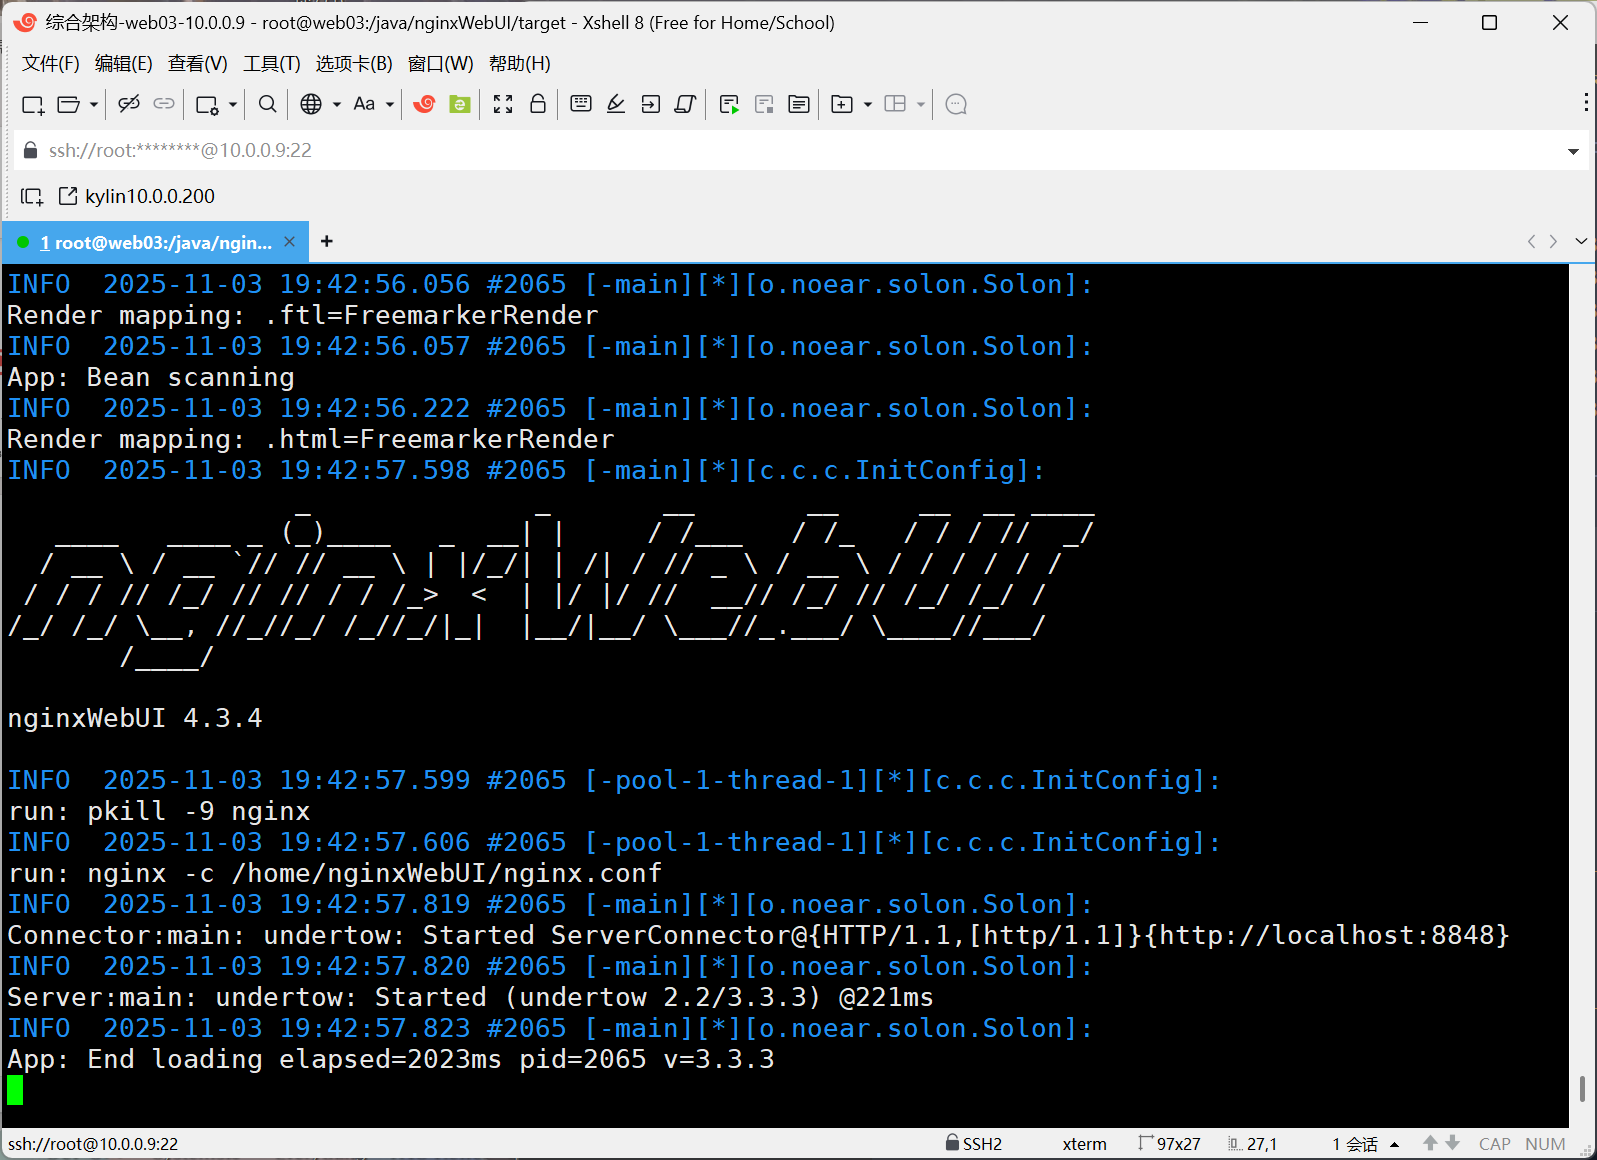Click the CAP indicator in status bar
This screenshot has width=1597, height=1160.
pos(1495,1144)
